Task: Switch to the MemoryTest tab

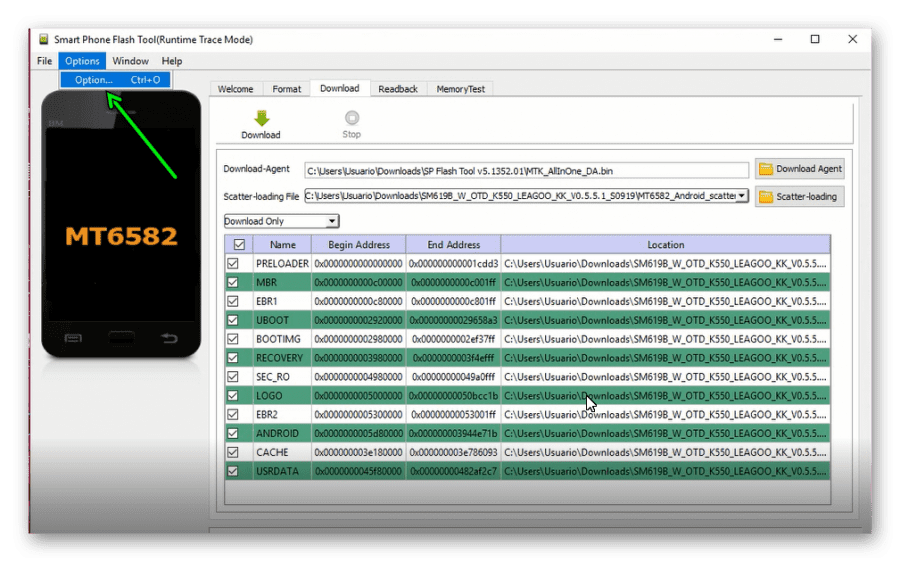Action: coord(460,89)
